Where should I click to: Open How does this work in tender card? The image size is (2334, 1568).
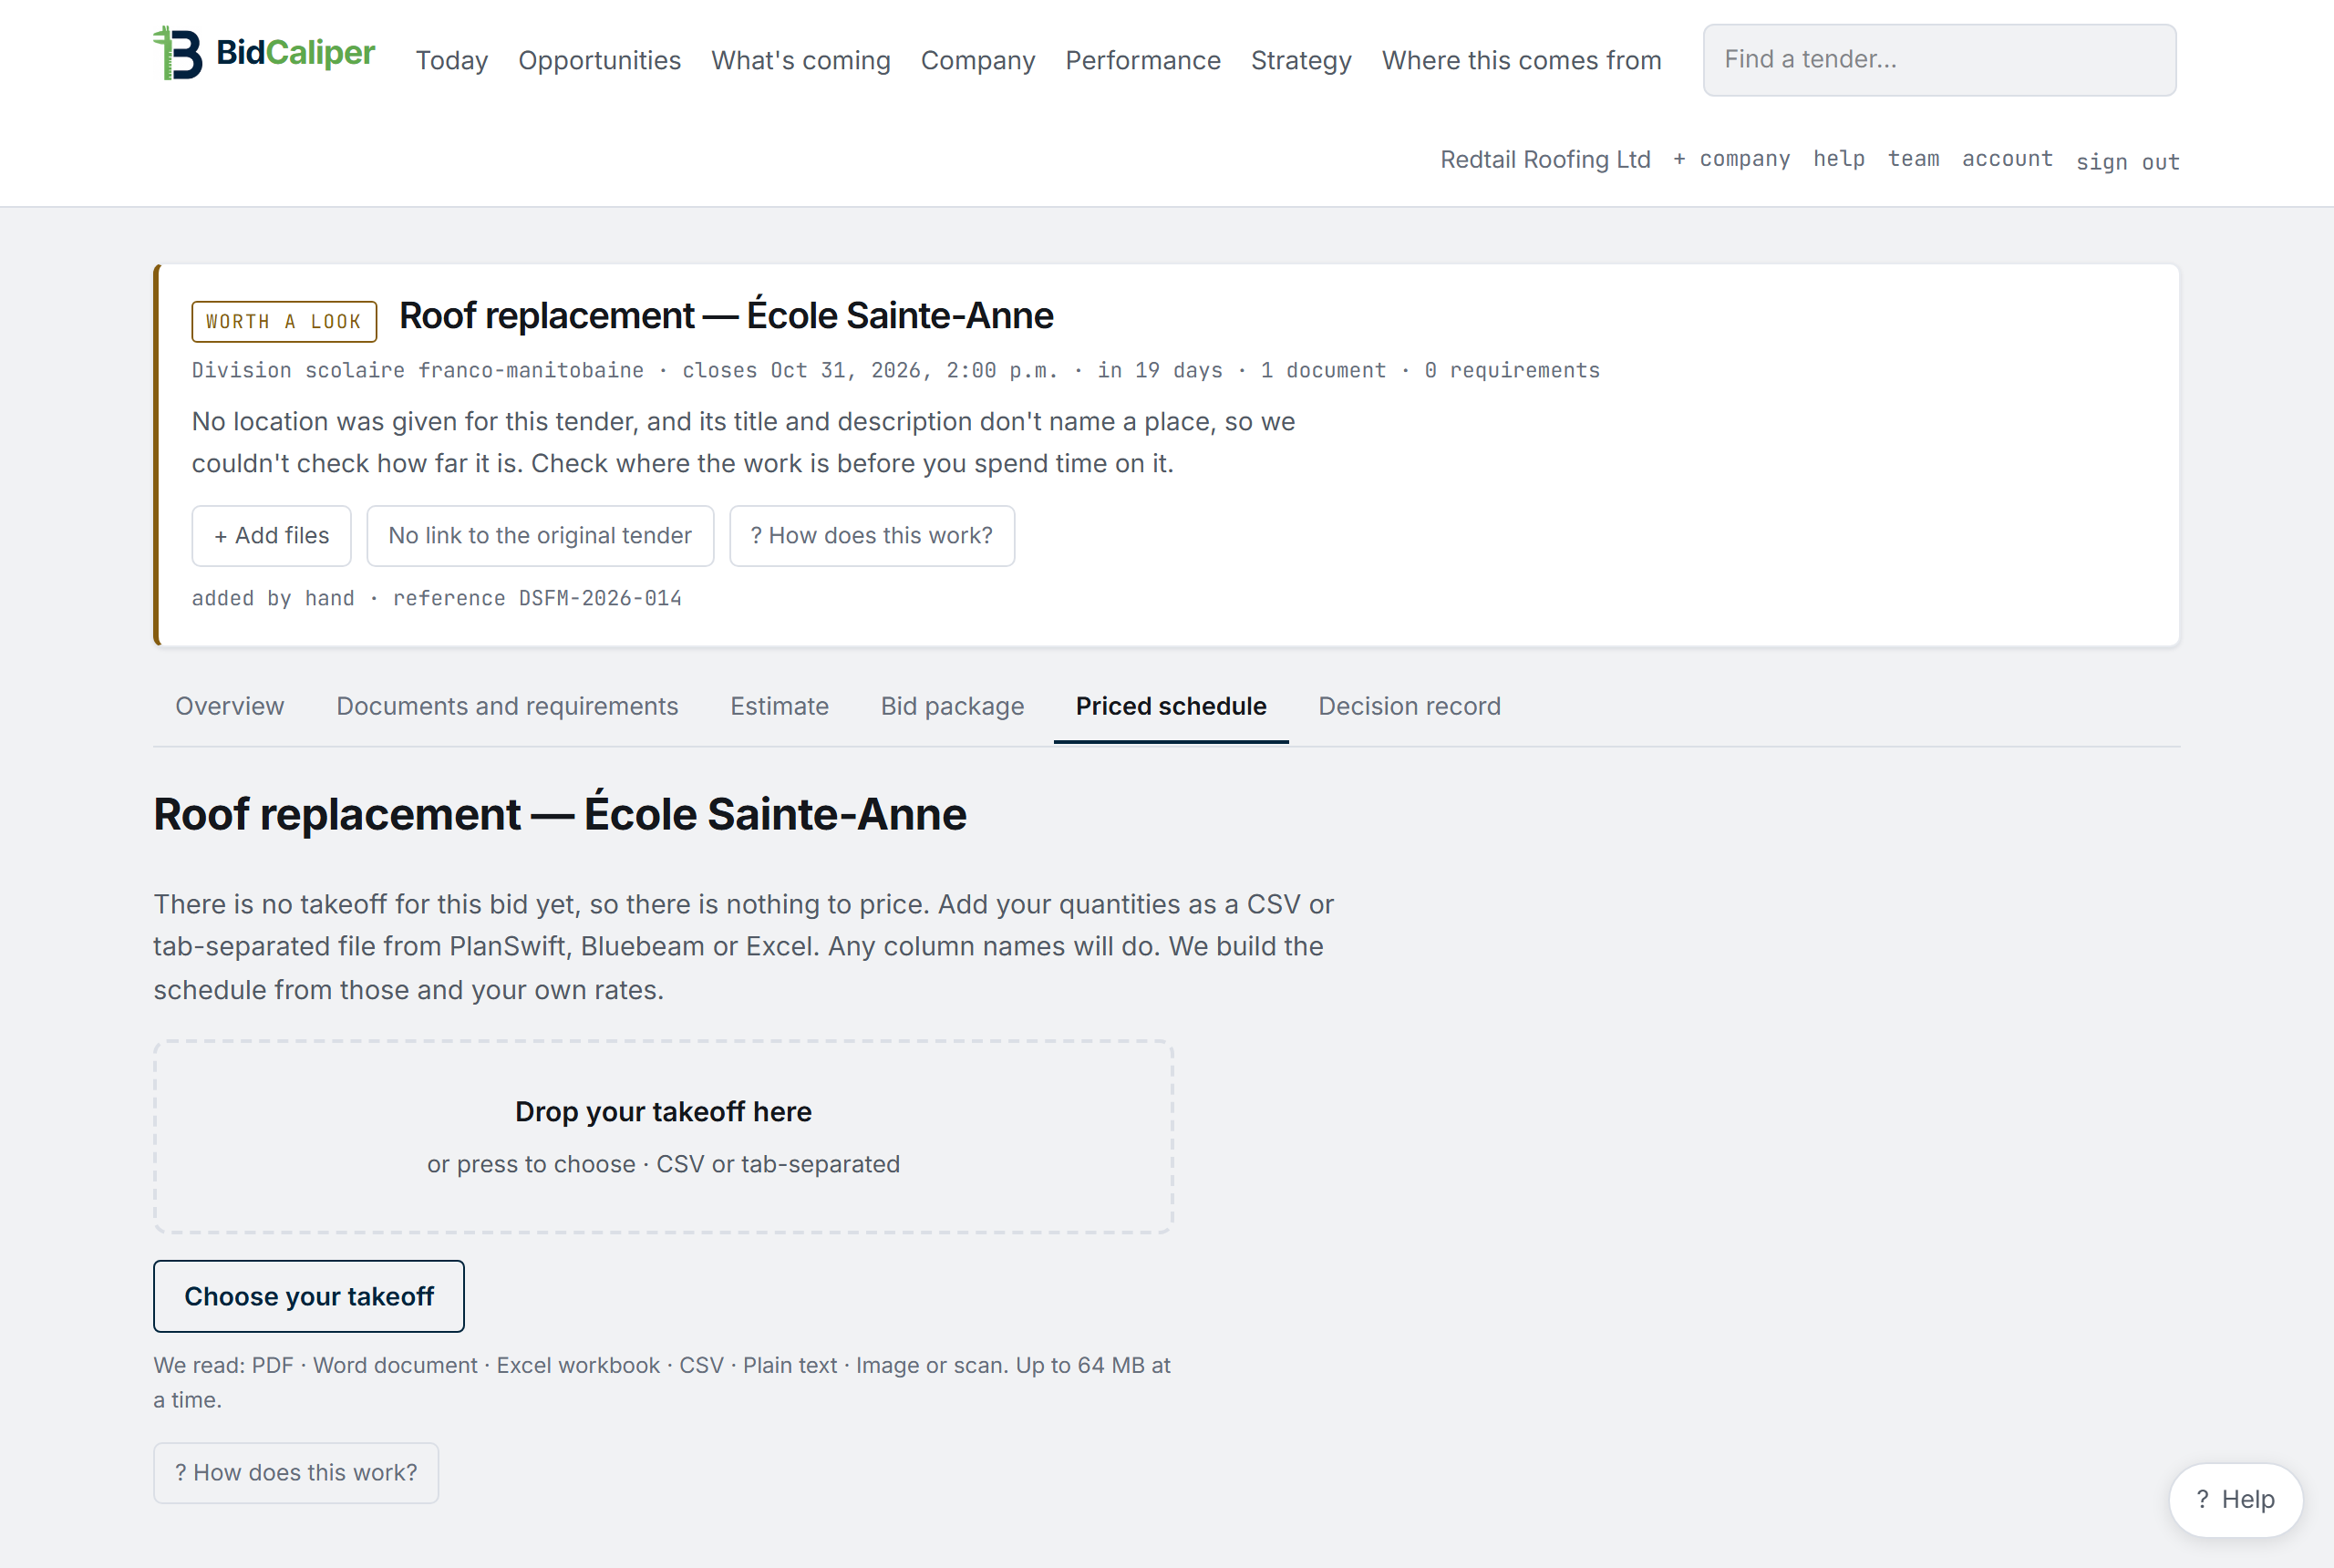point(872,536)
